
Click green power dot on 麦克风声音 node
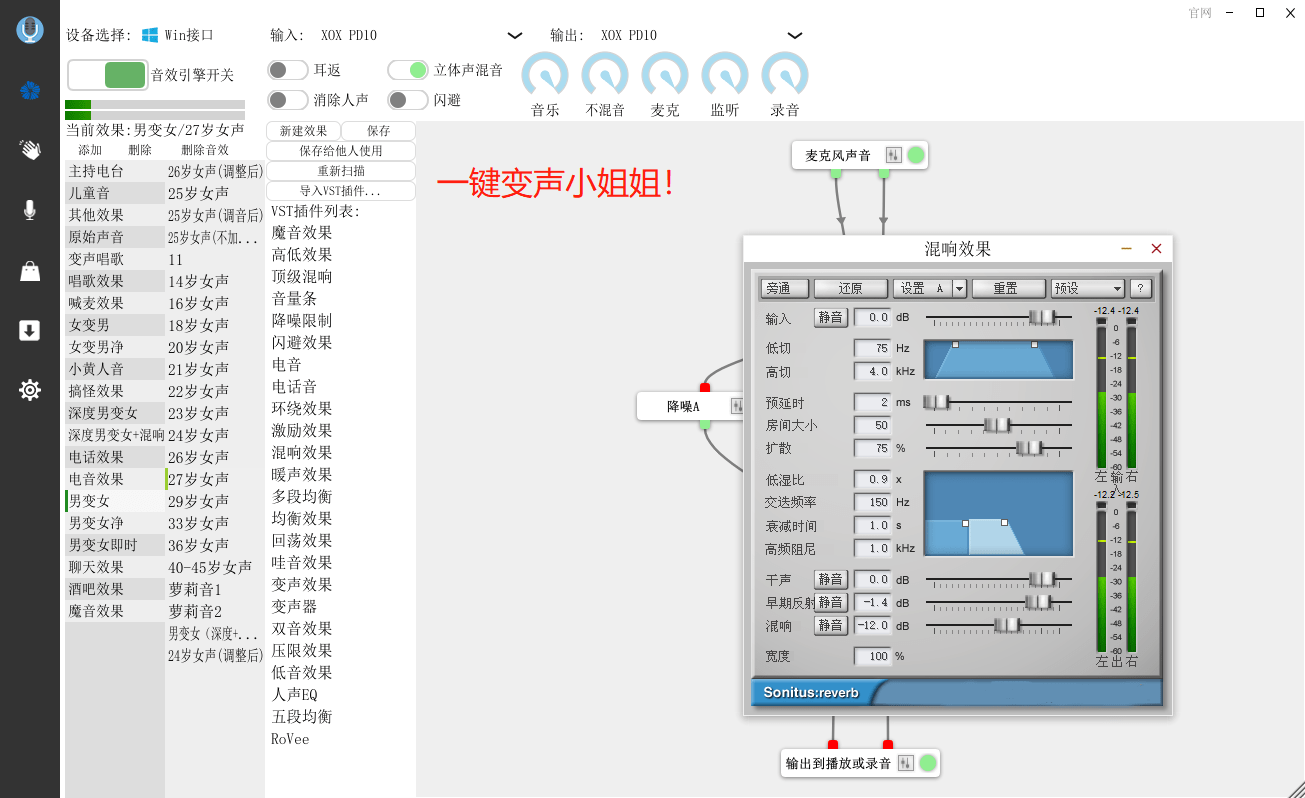coord(916,155)
